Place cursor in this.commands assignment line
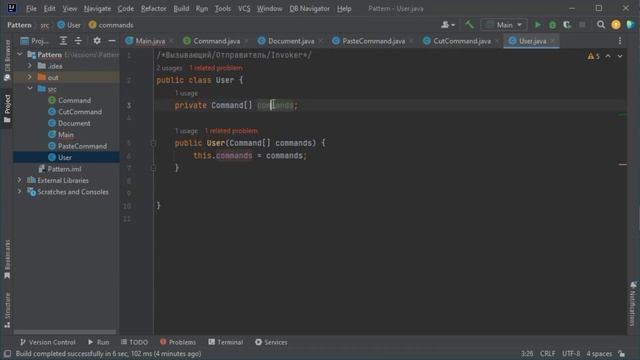Viewport: 640px width, 360px height. (249, 156)
